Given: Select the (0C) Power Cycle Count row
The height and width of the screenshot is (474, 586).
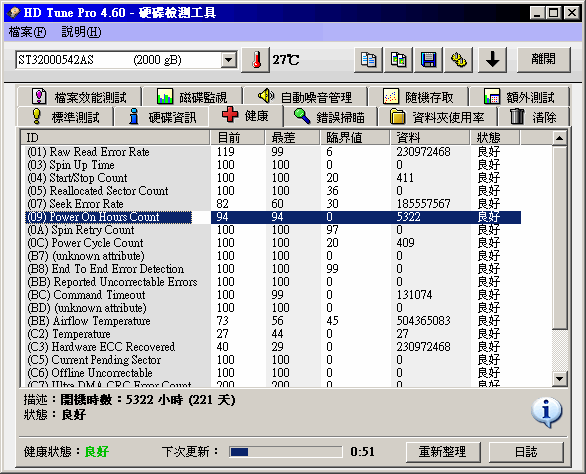Looking at the screenshot, I should 273,243.
